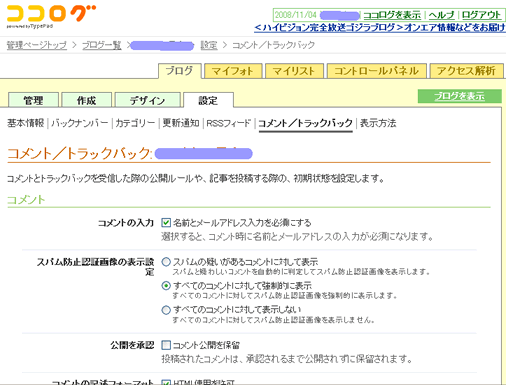Toggle HTML使用を許可 checkbox

click(x=166, y=383)
